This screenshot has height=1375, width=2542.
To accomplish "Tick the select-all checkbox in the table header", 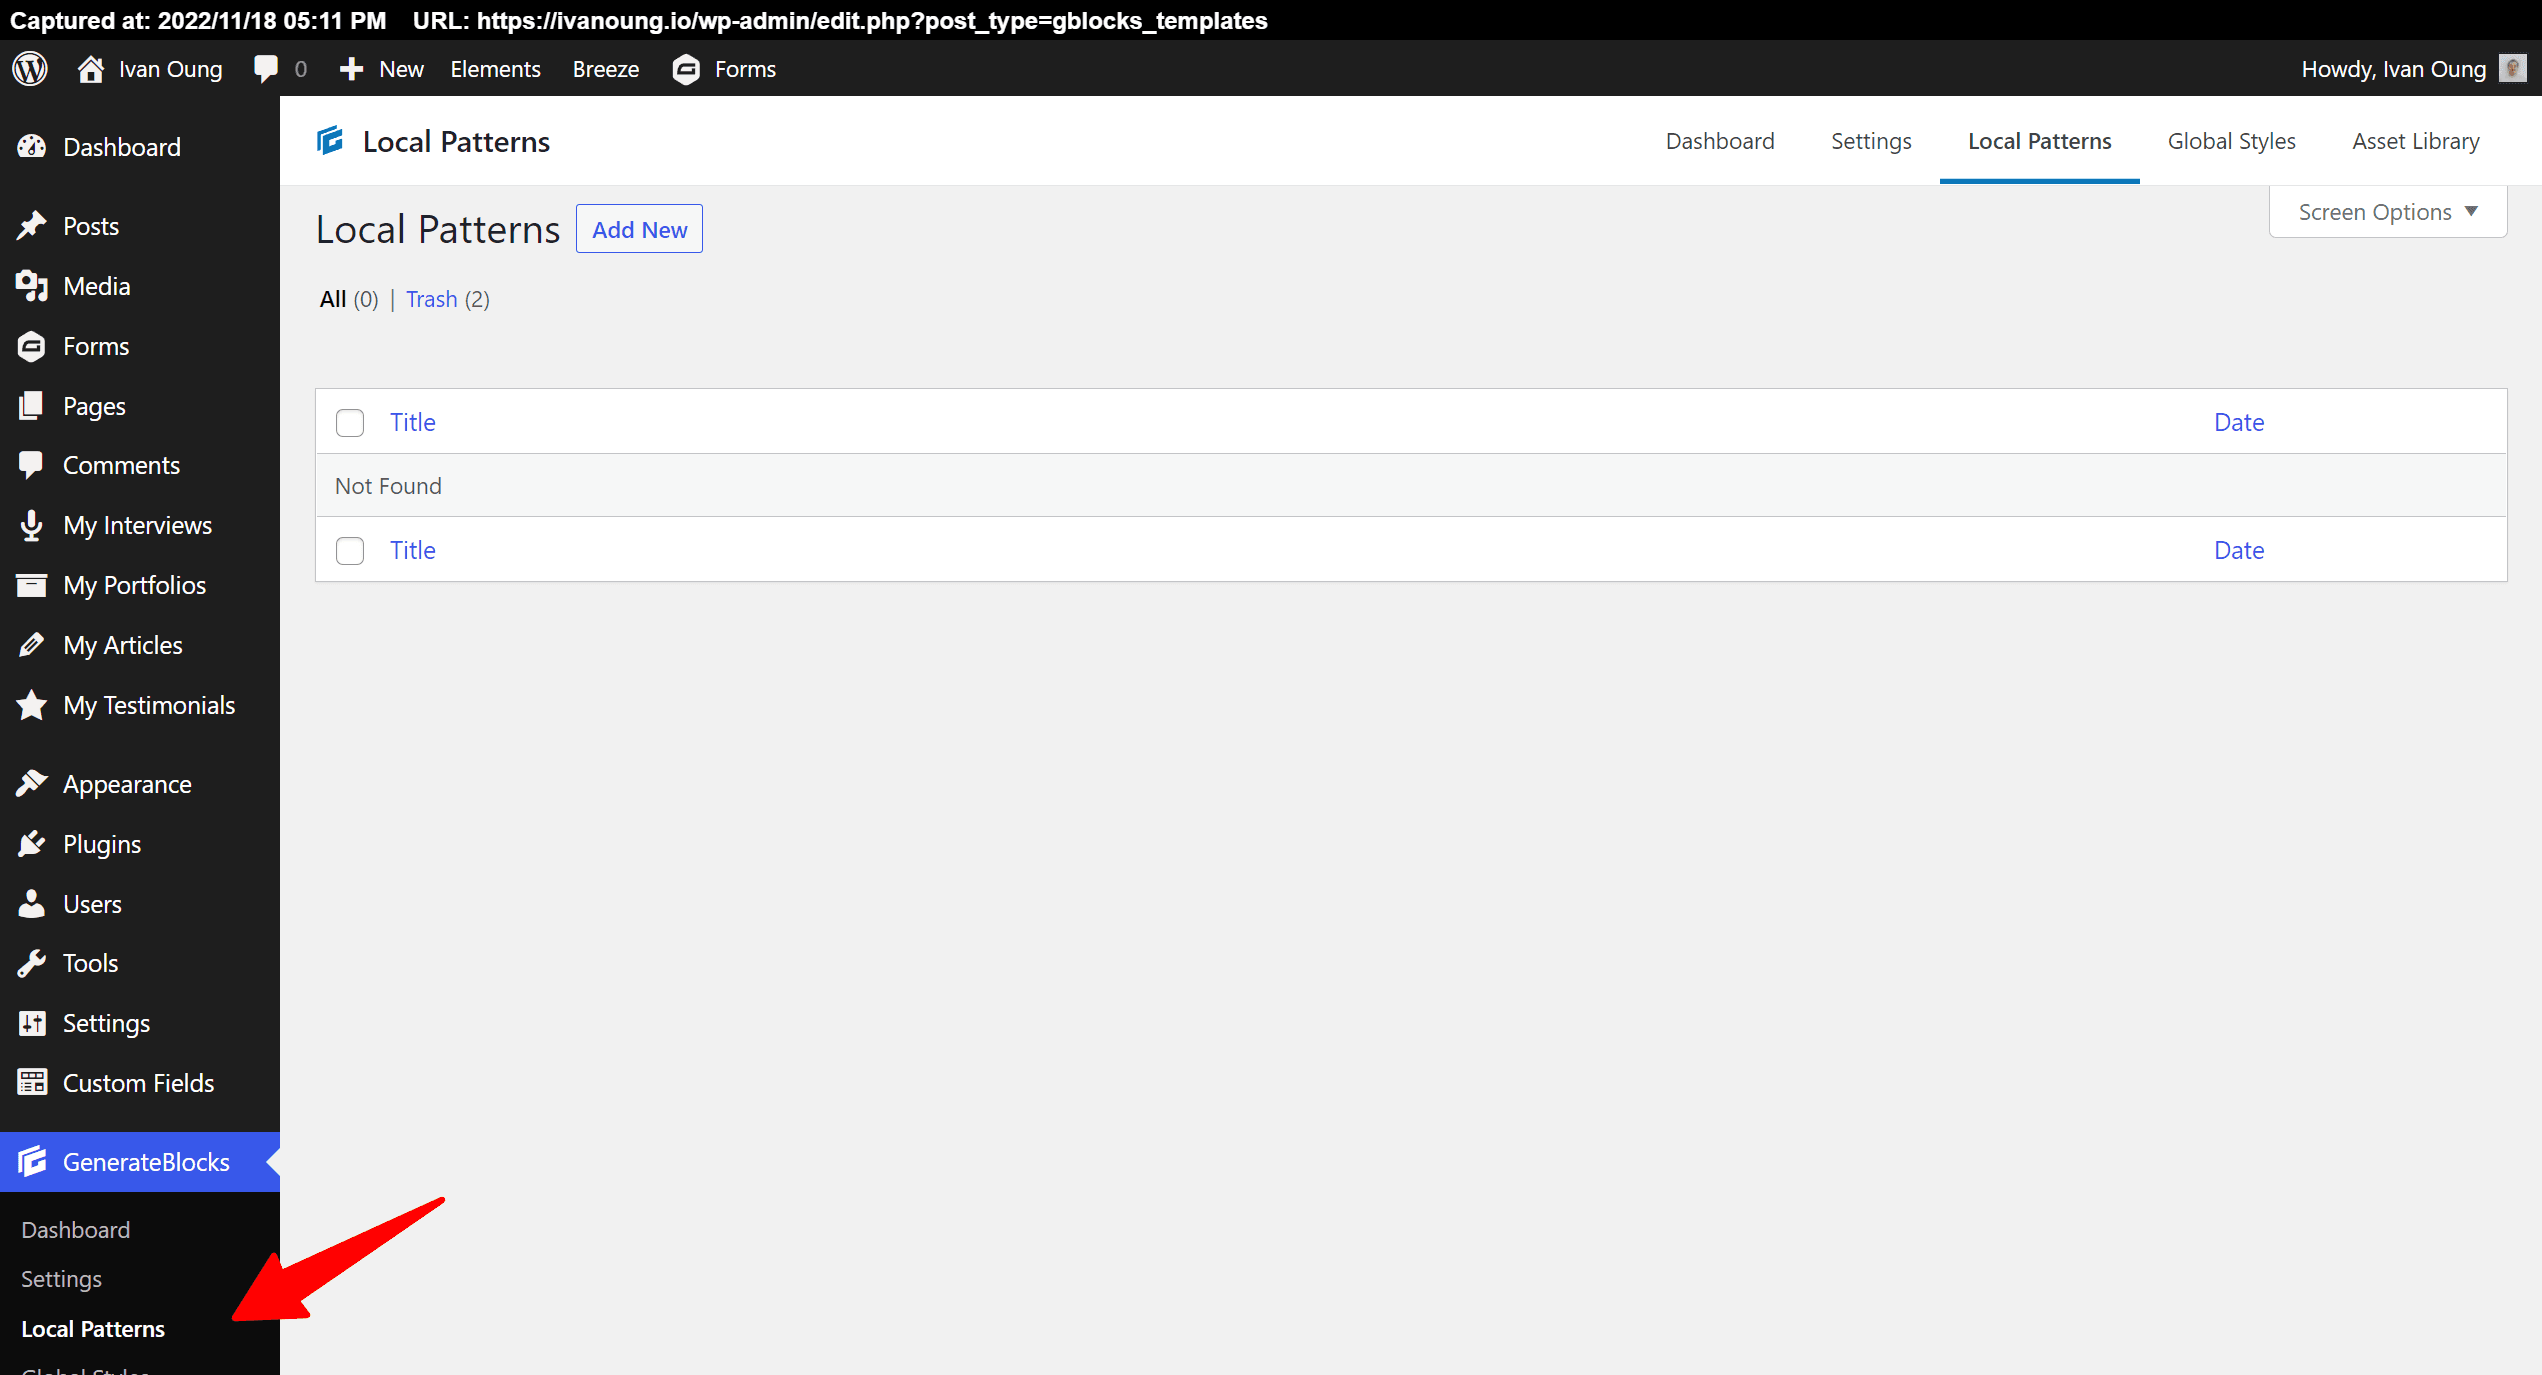I will pos(350,423).
